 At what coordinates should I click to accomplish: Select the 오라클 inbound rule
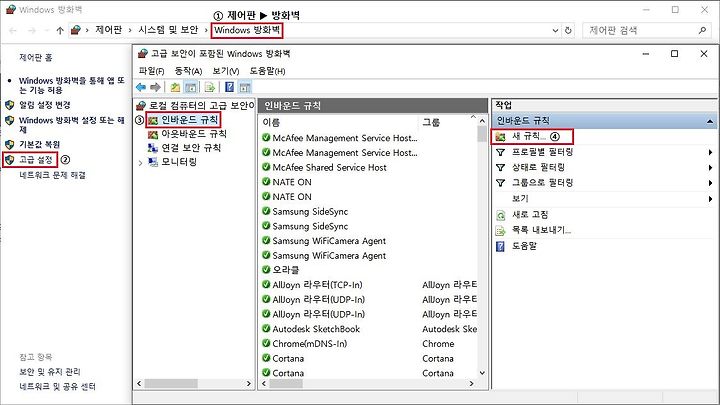click(x=286, y=270)
